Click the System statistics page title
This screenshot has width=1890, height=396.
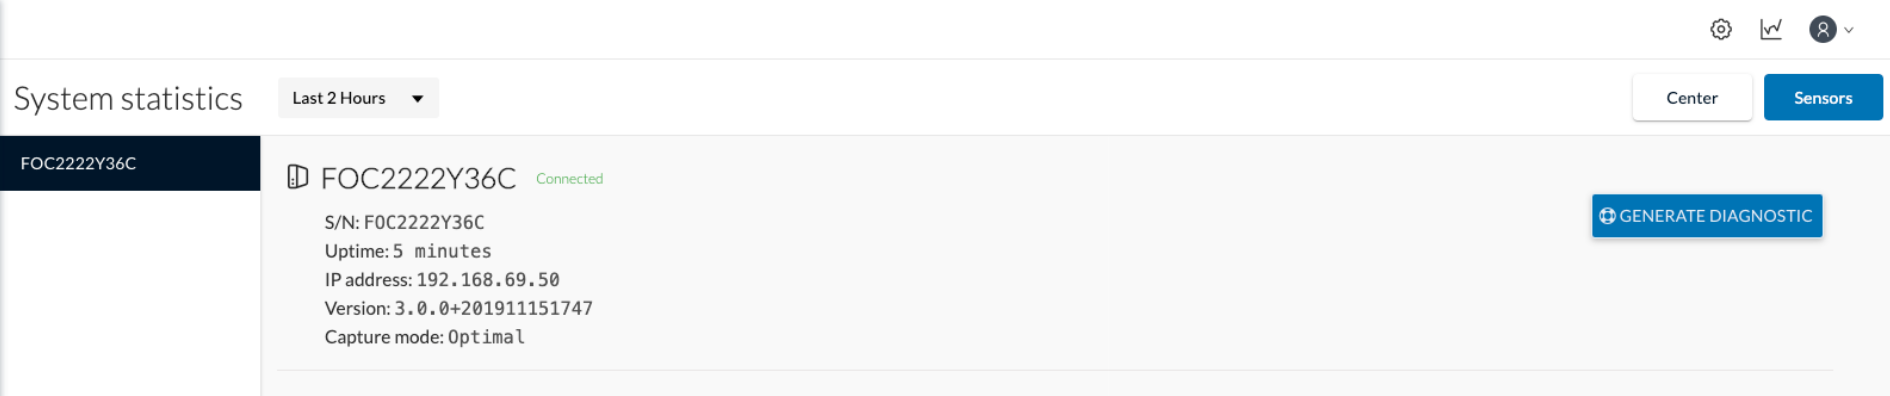click(128, 99)
